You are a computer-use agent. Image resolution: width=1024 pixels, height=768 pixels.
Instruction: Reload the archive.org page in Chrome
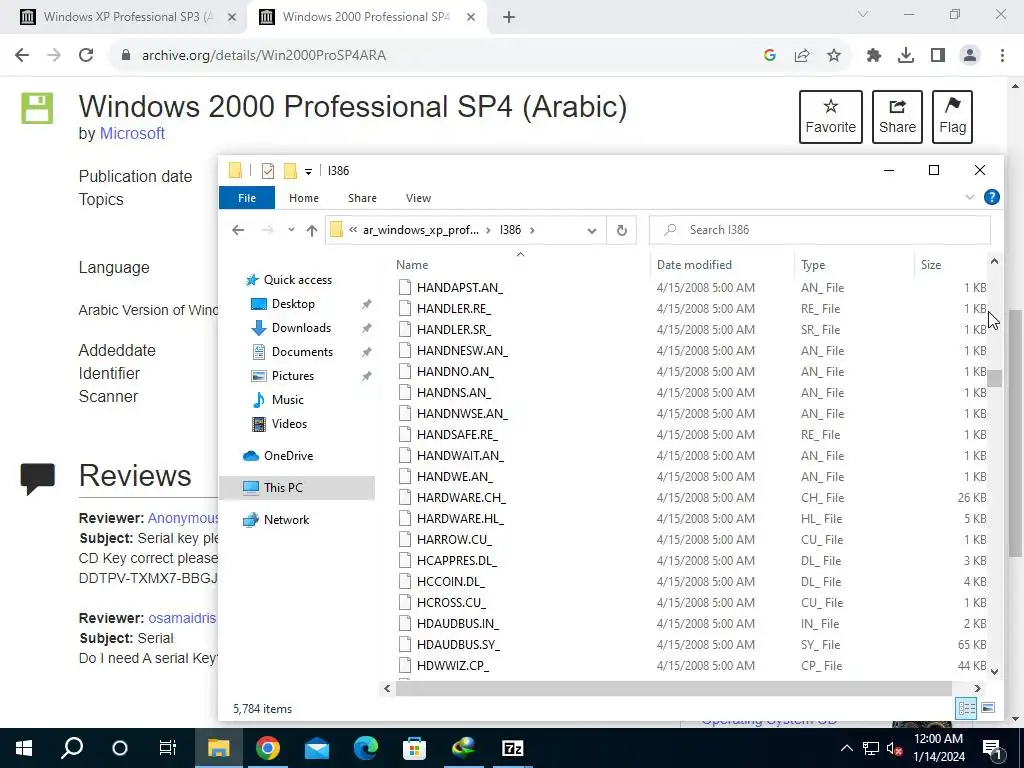point(86,56)
